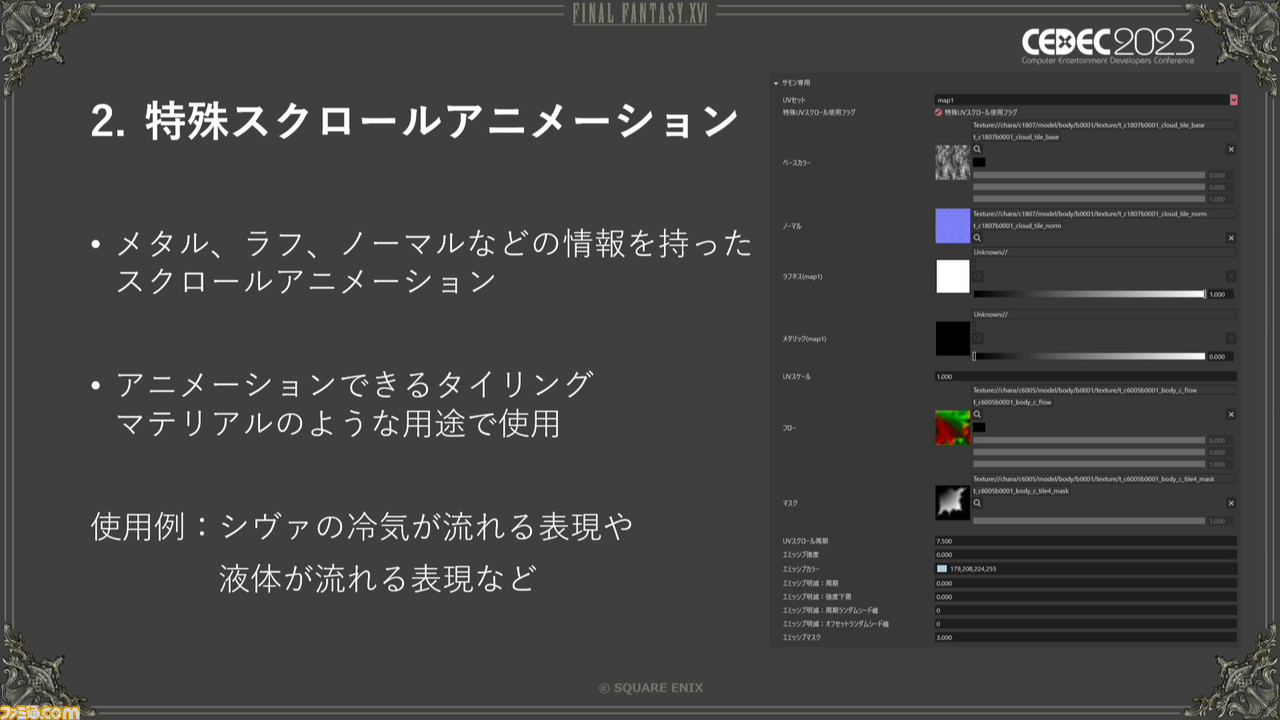
Task: Collapse the サモン専用 section triangle
Action: pos(775,83)
